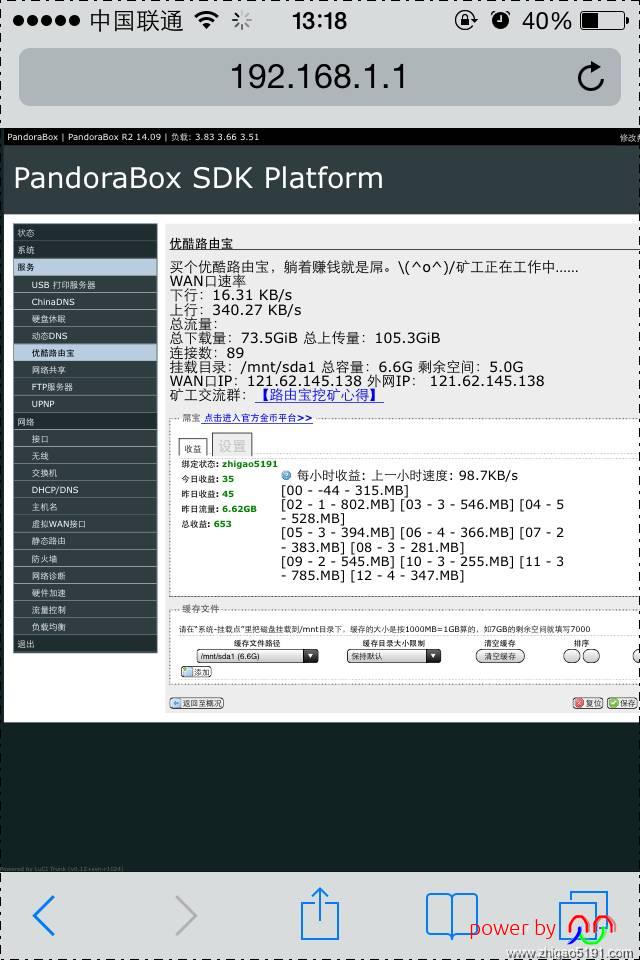Click PandoraBox SDK Platform title
The image size is (640, 960).
tap(198, 178)
